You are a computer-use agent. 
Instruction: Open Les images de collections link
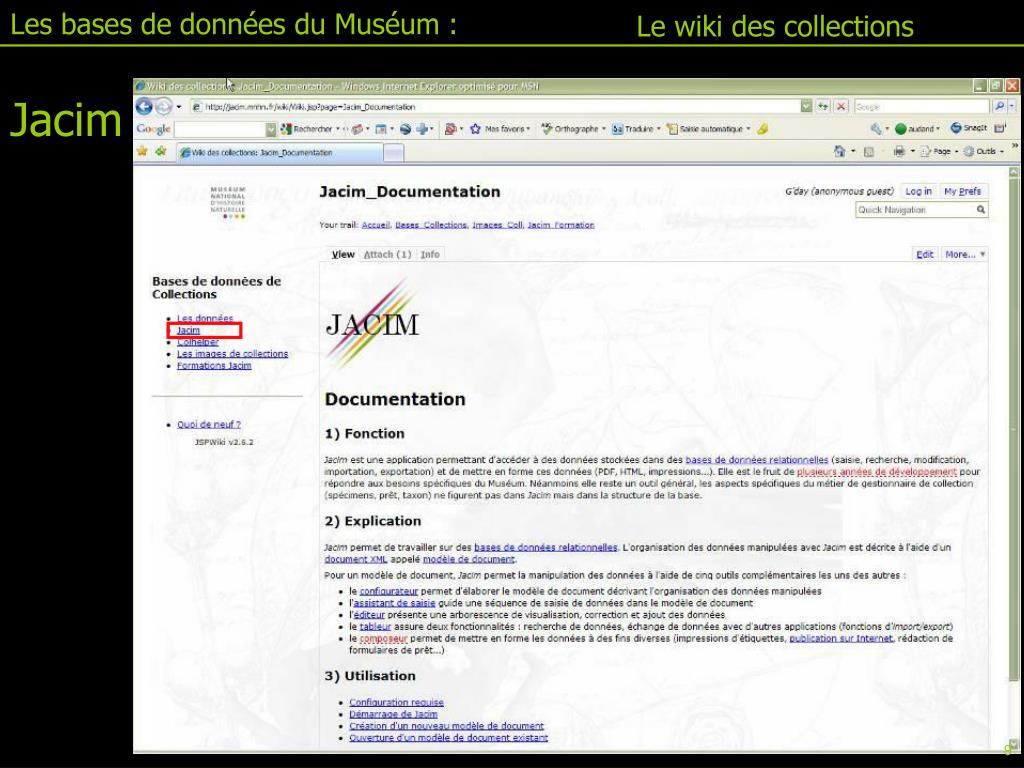point(232,353)
